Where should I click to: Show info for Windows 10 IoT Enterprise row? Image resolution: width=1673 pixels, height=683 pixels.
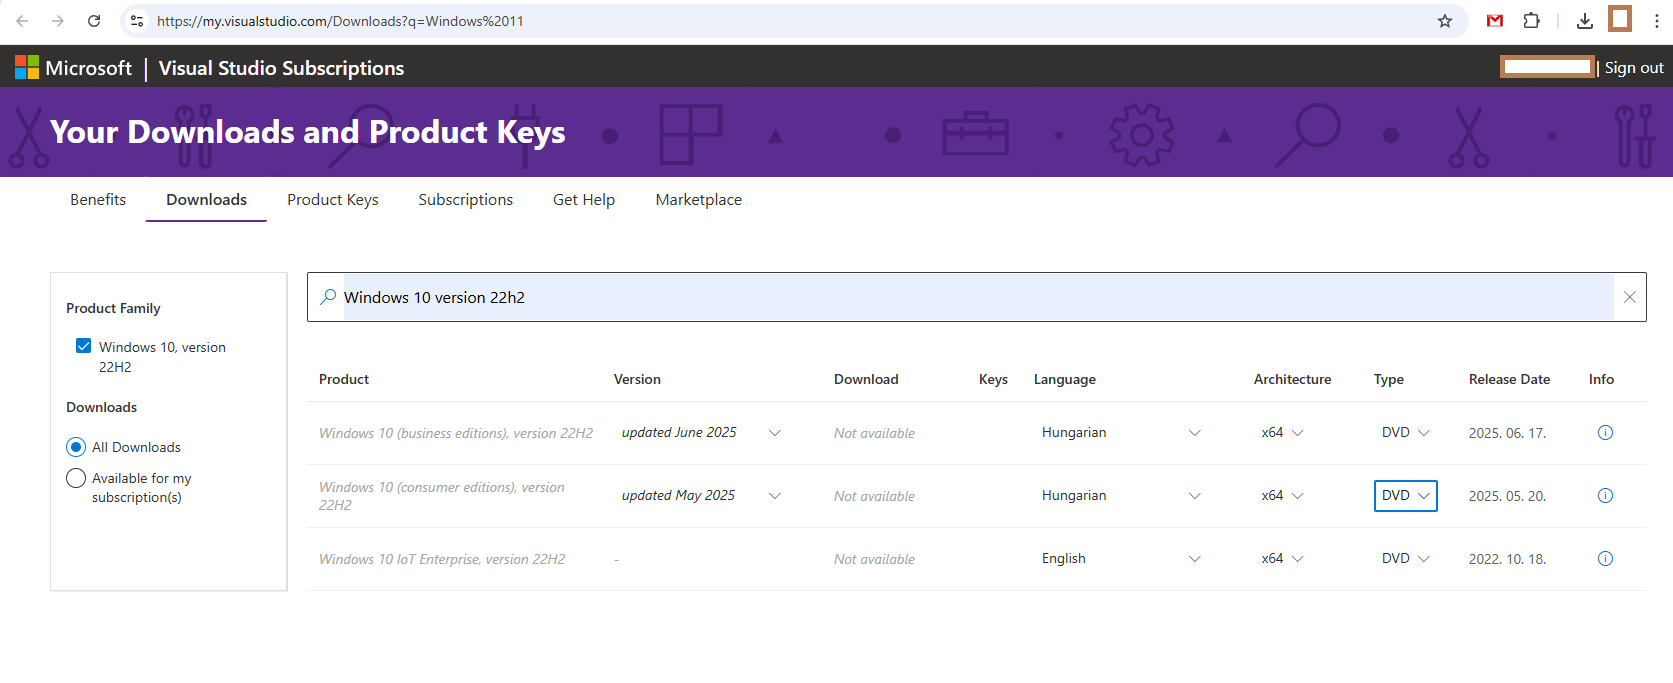(x=1605, y=559)
